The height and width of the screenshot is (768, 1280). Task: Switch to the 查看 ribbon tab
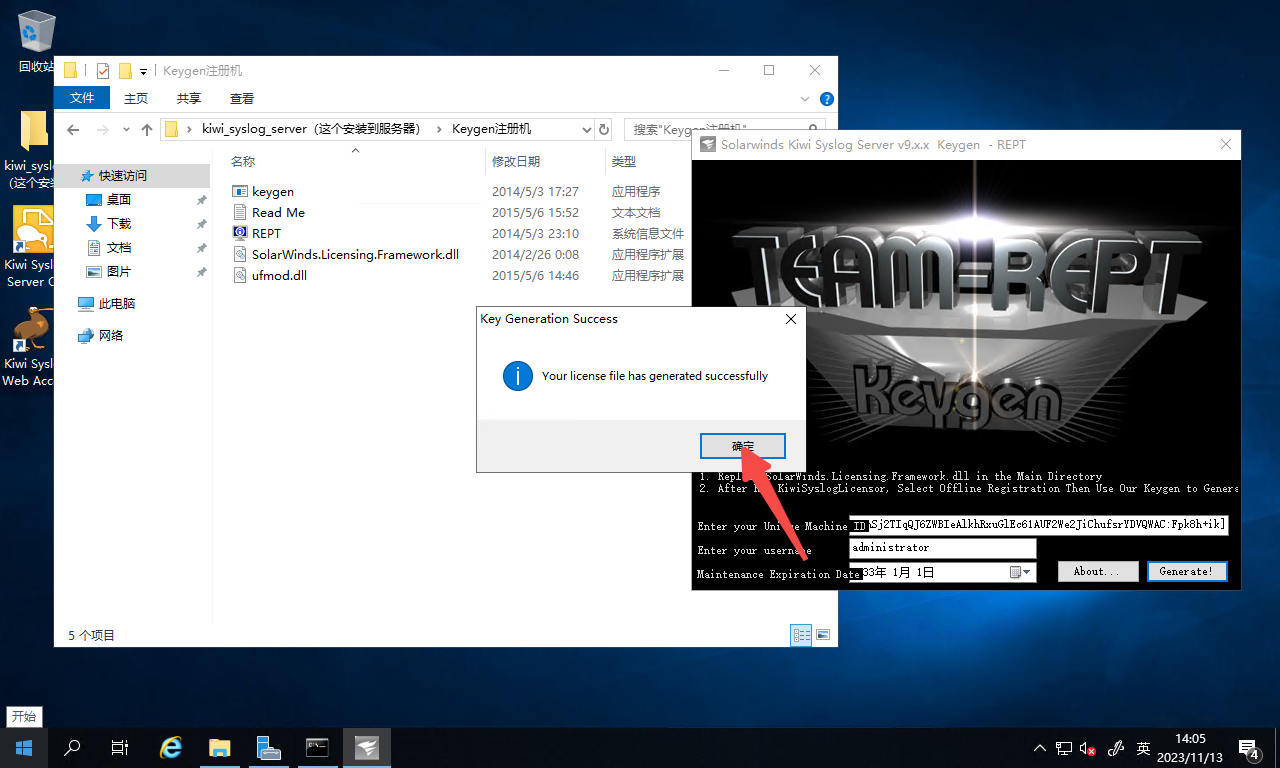pos(242,98)
